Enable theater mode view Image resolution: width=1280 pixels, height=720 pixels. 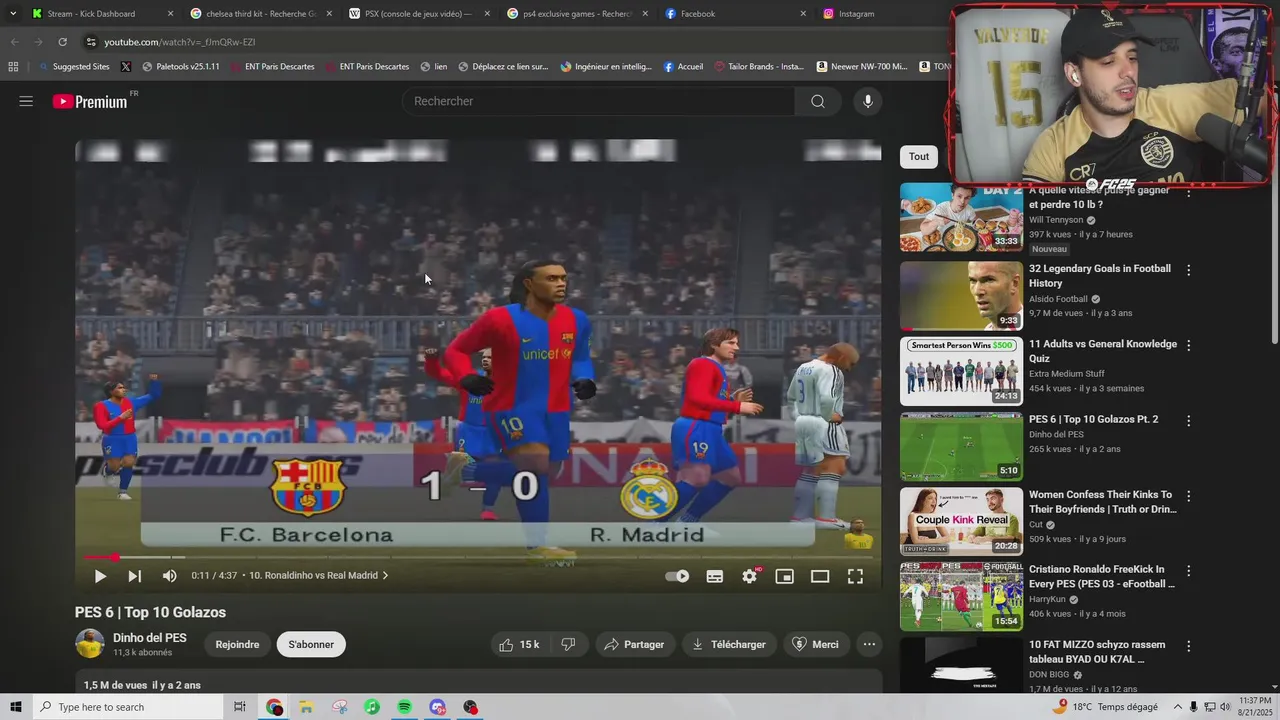point(820,576)
